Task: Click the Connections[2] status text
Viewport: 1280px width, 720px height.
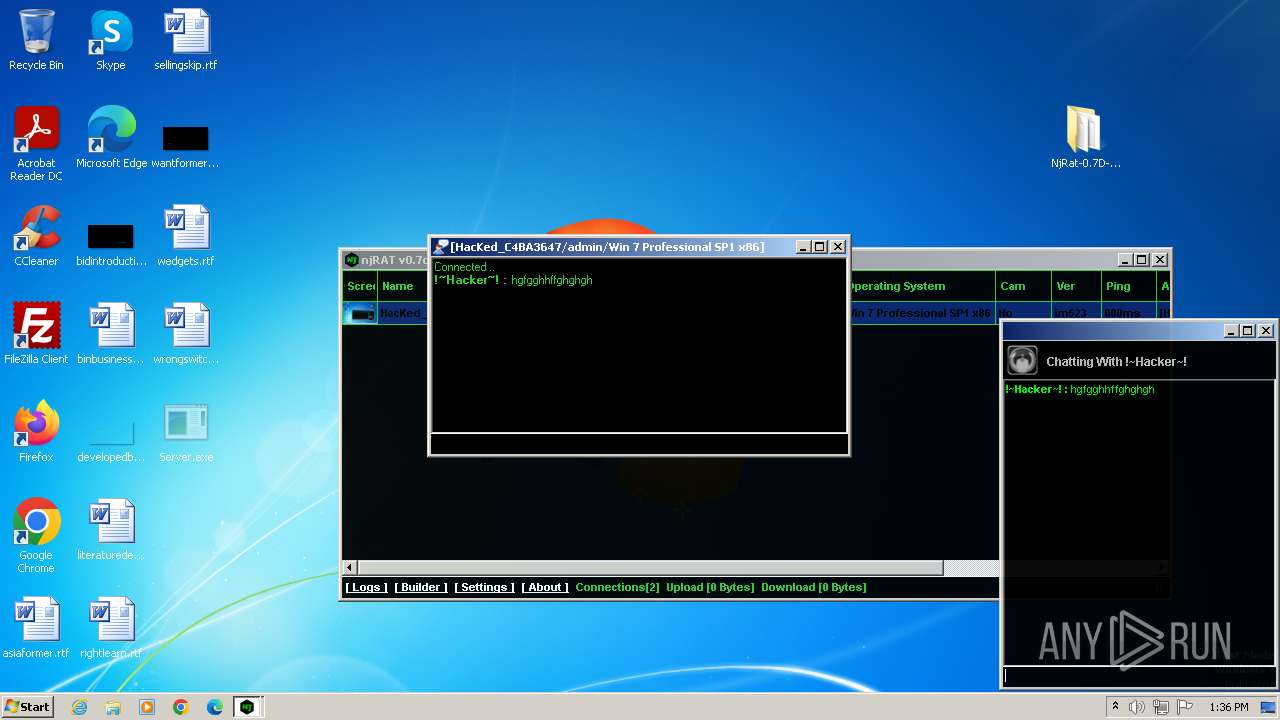Action: (617, 587)
